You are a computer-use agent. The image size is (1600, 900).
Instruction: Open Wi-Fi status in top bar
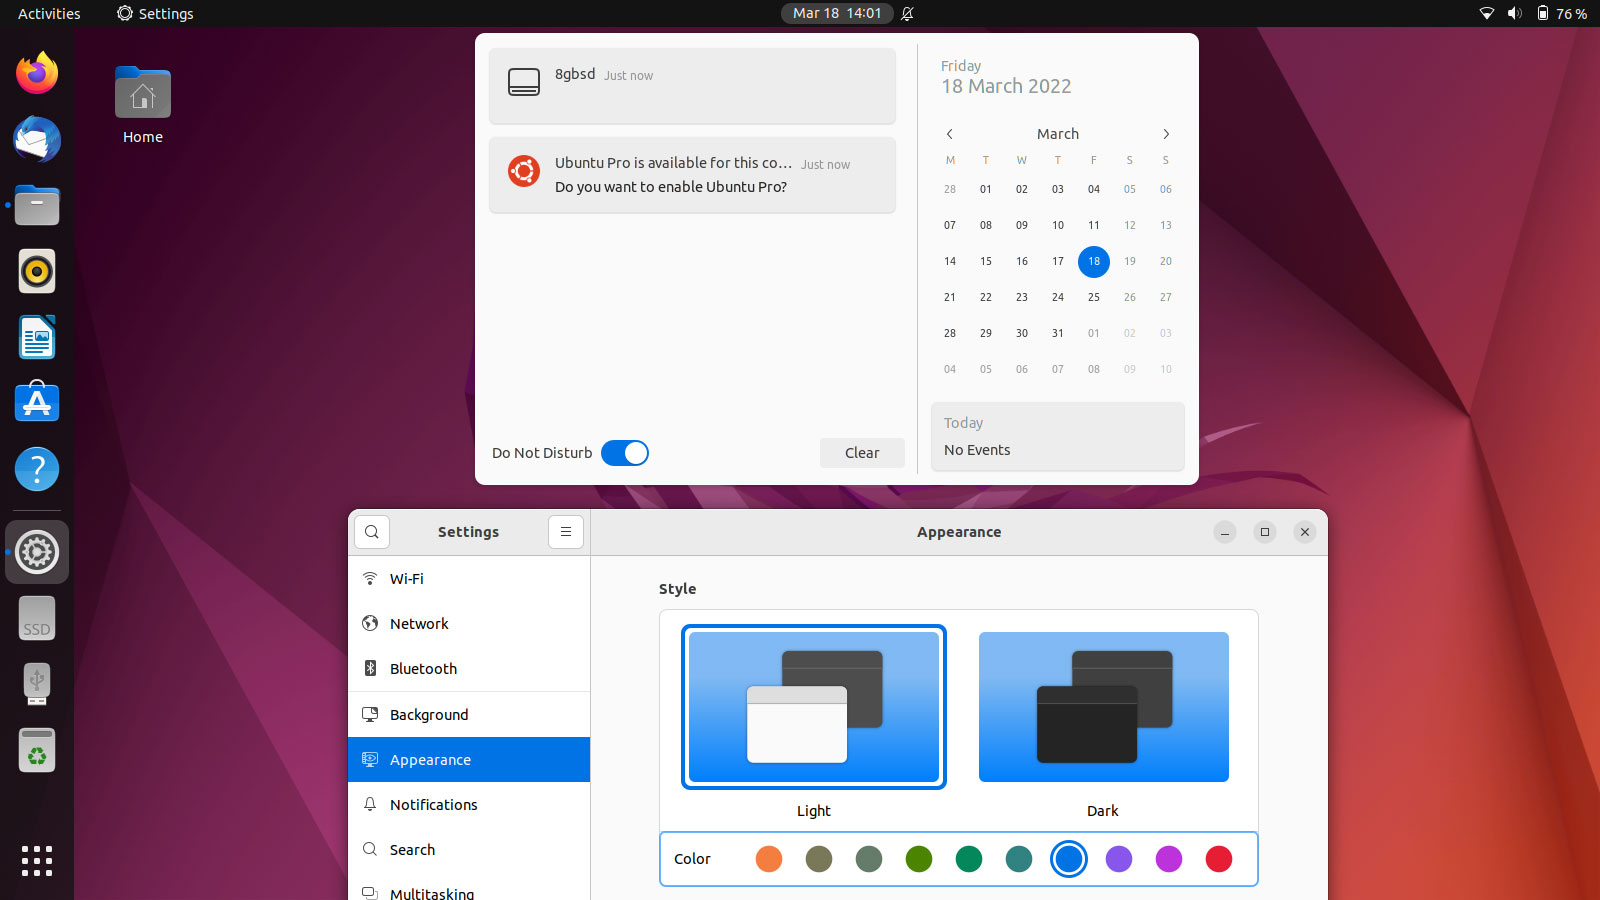(1487, 13)
